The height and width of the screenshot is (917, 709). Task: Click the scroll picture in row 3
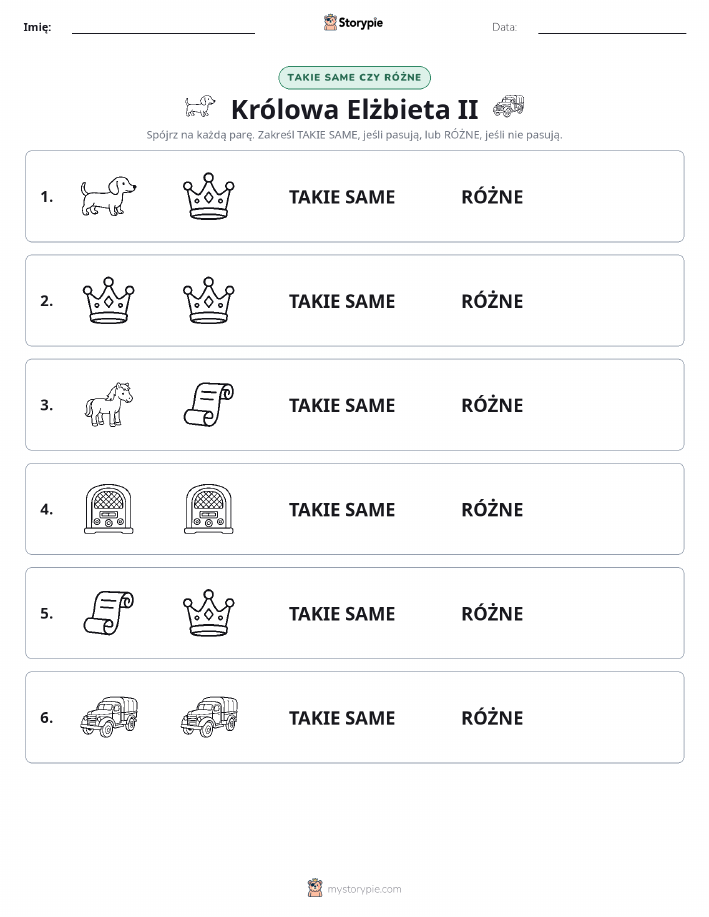(x=209, y=404)
